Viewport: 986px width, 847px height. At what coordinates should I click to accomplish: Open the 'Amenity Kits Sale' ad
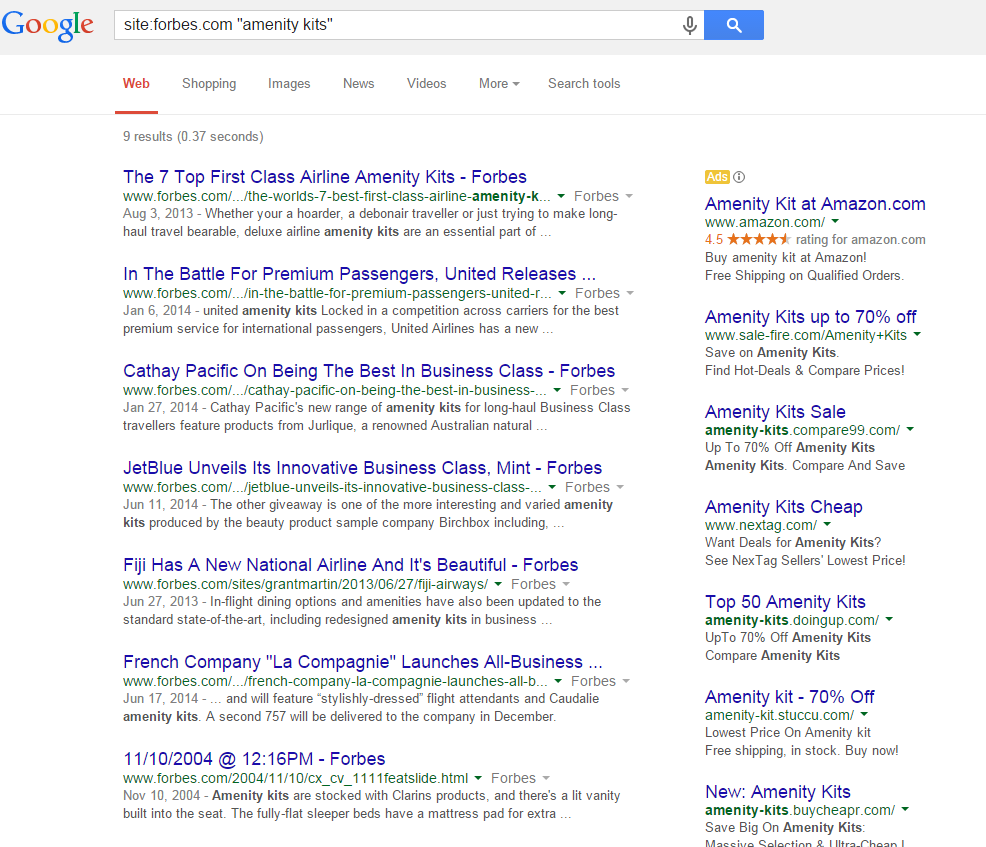tap(775, 412)
